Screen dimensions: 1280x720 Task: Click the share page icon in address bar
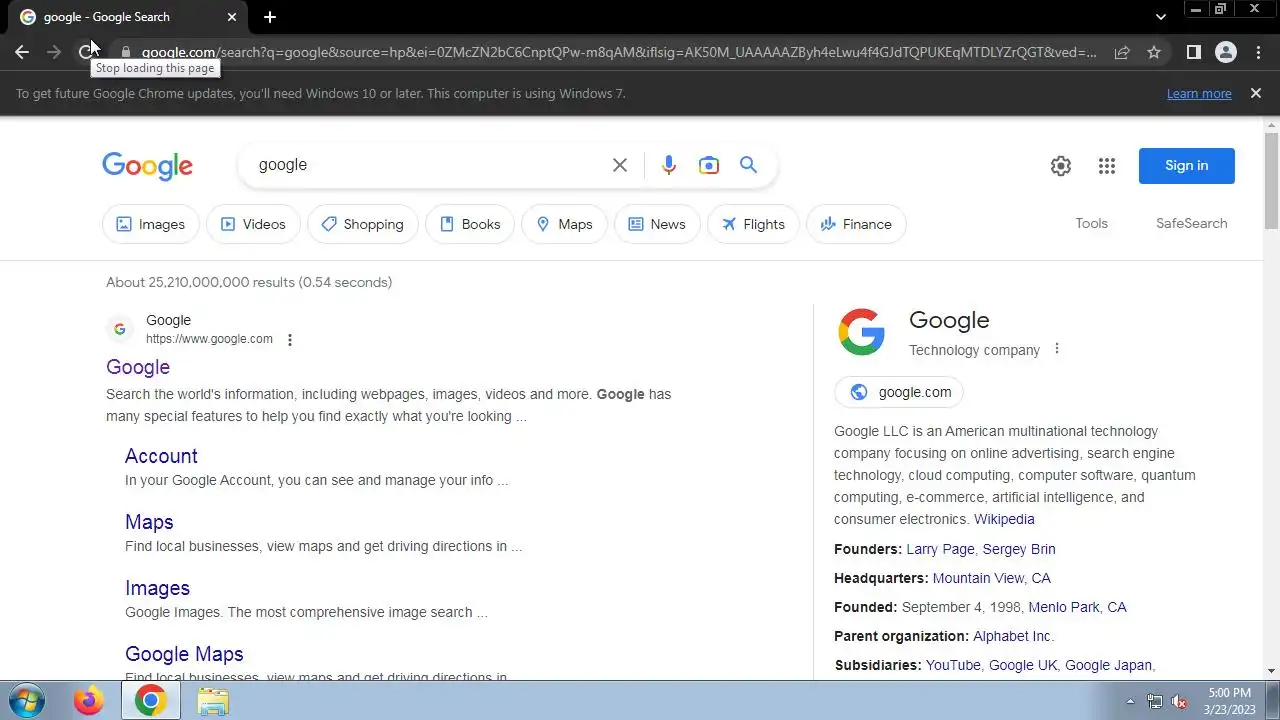tap(1122, 52)
